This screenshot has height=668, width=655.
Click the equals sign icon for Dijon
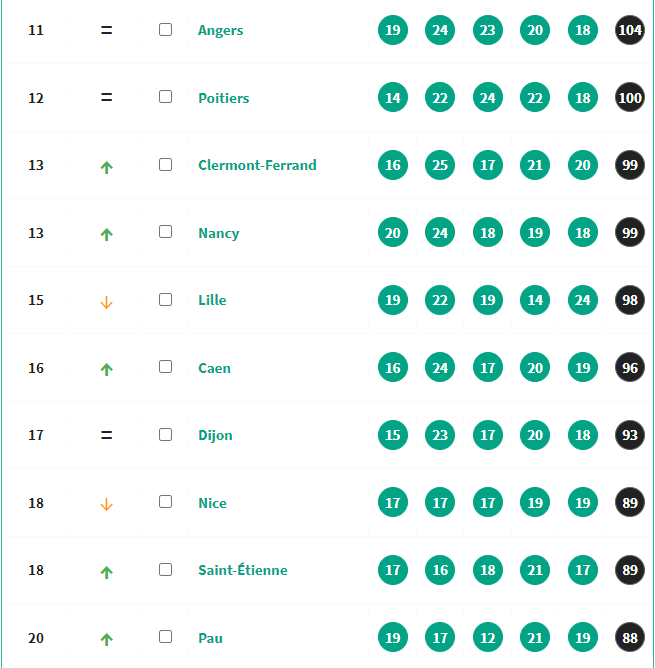point(107,435)
